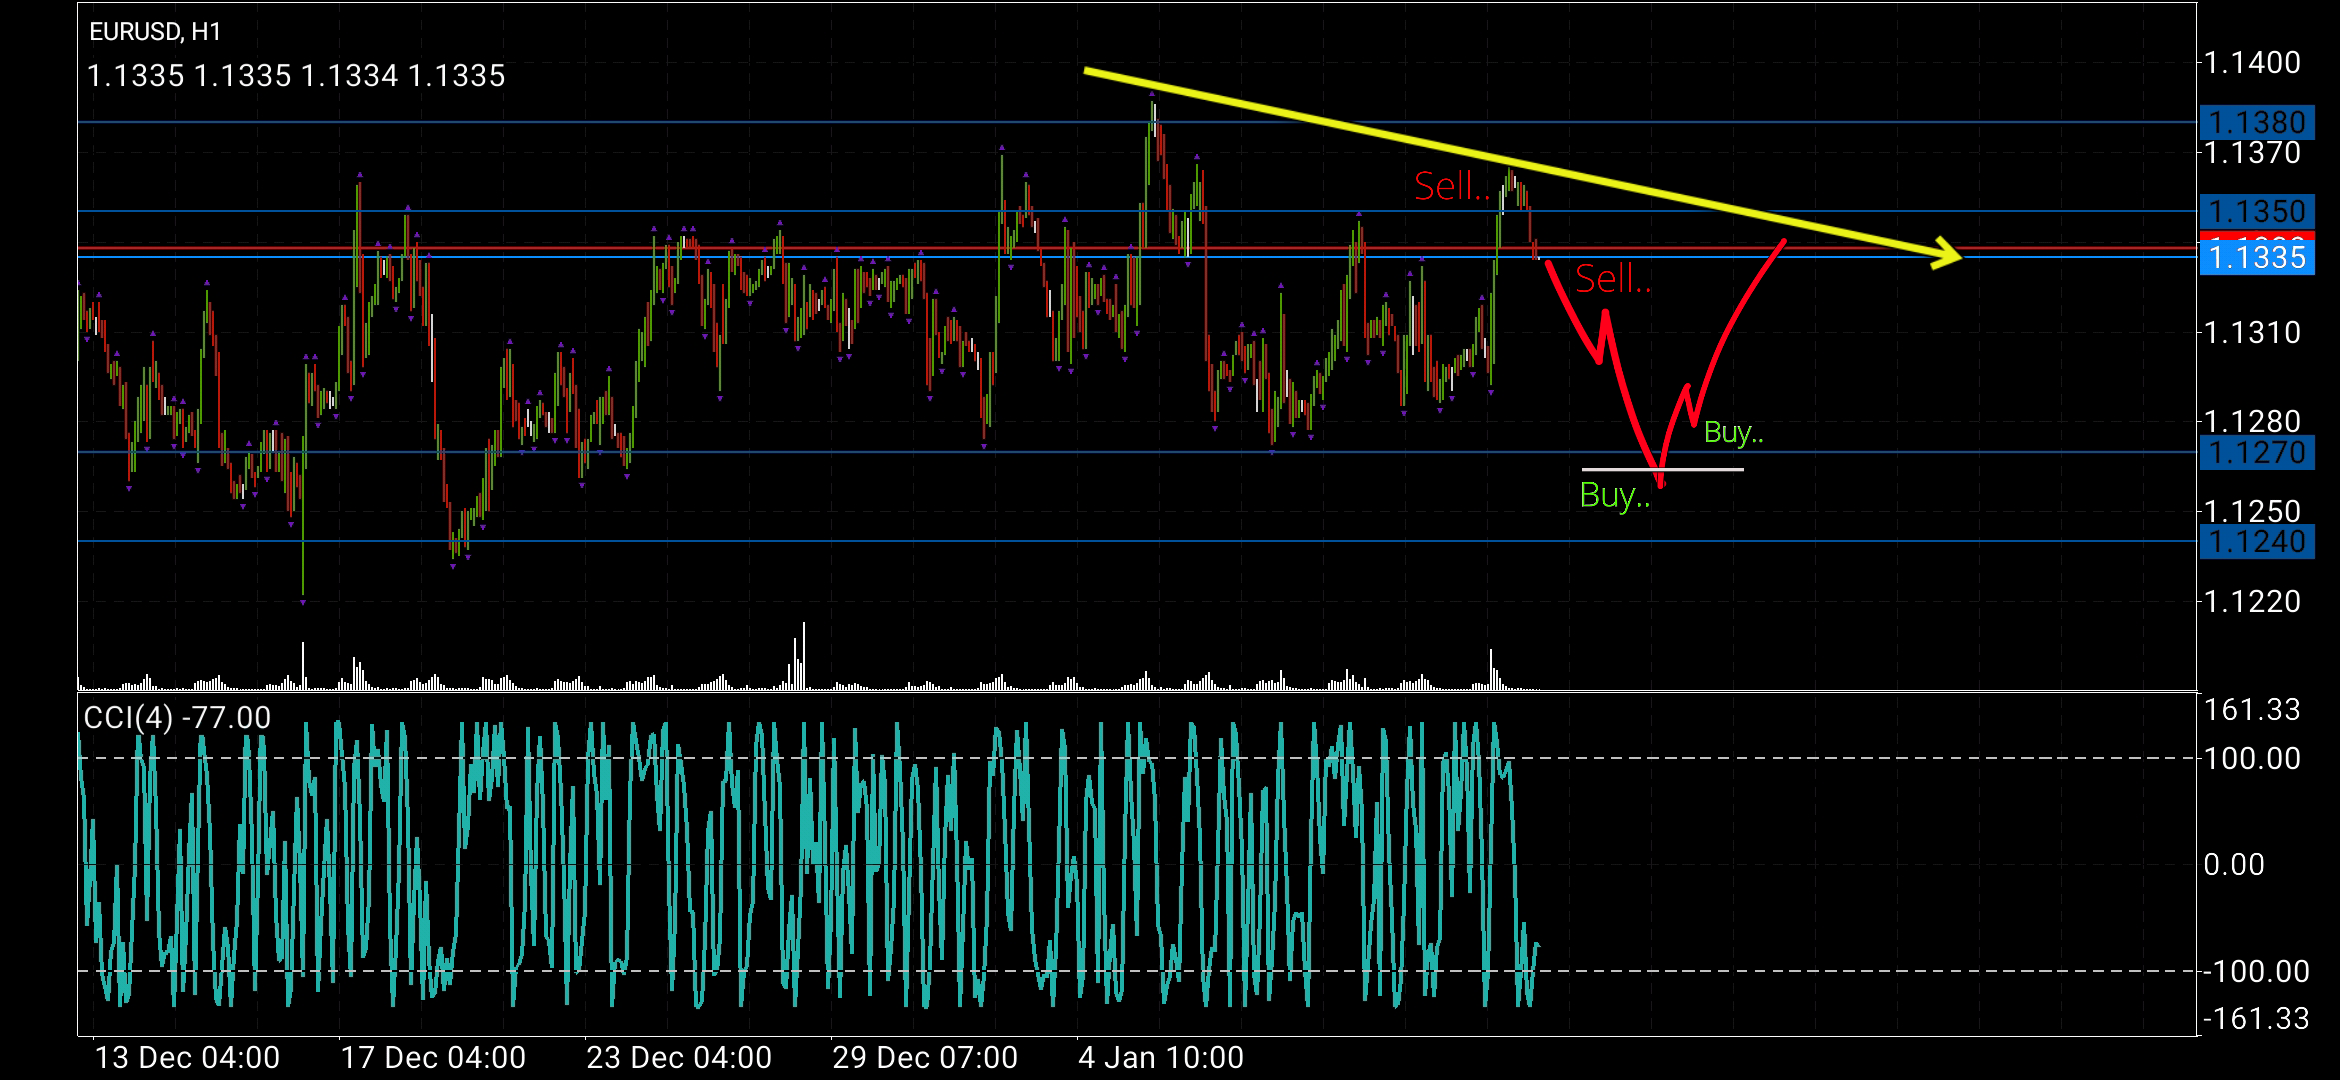Click the 23 Dec 04:00 time label
This screenshot has height=1080, width=2340.
click(679, 1057)
